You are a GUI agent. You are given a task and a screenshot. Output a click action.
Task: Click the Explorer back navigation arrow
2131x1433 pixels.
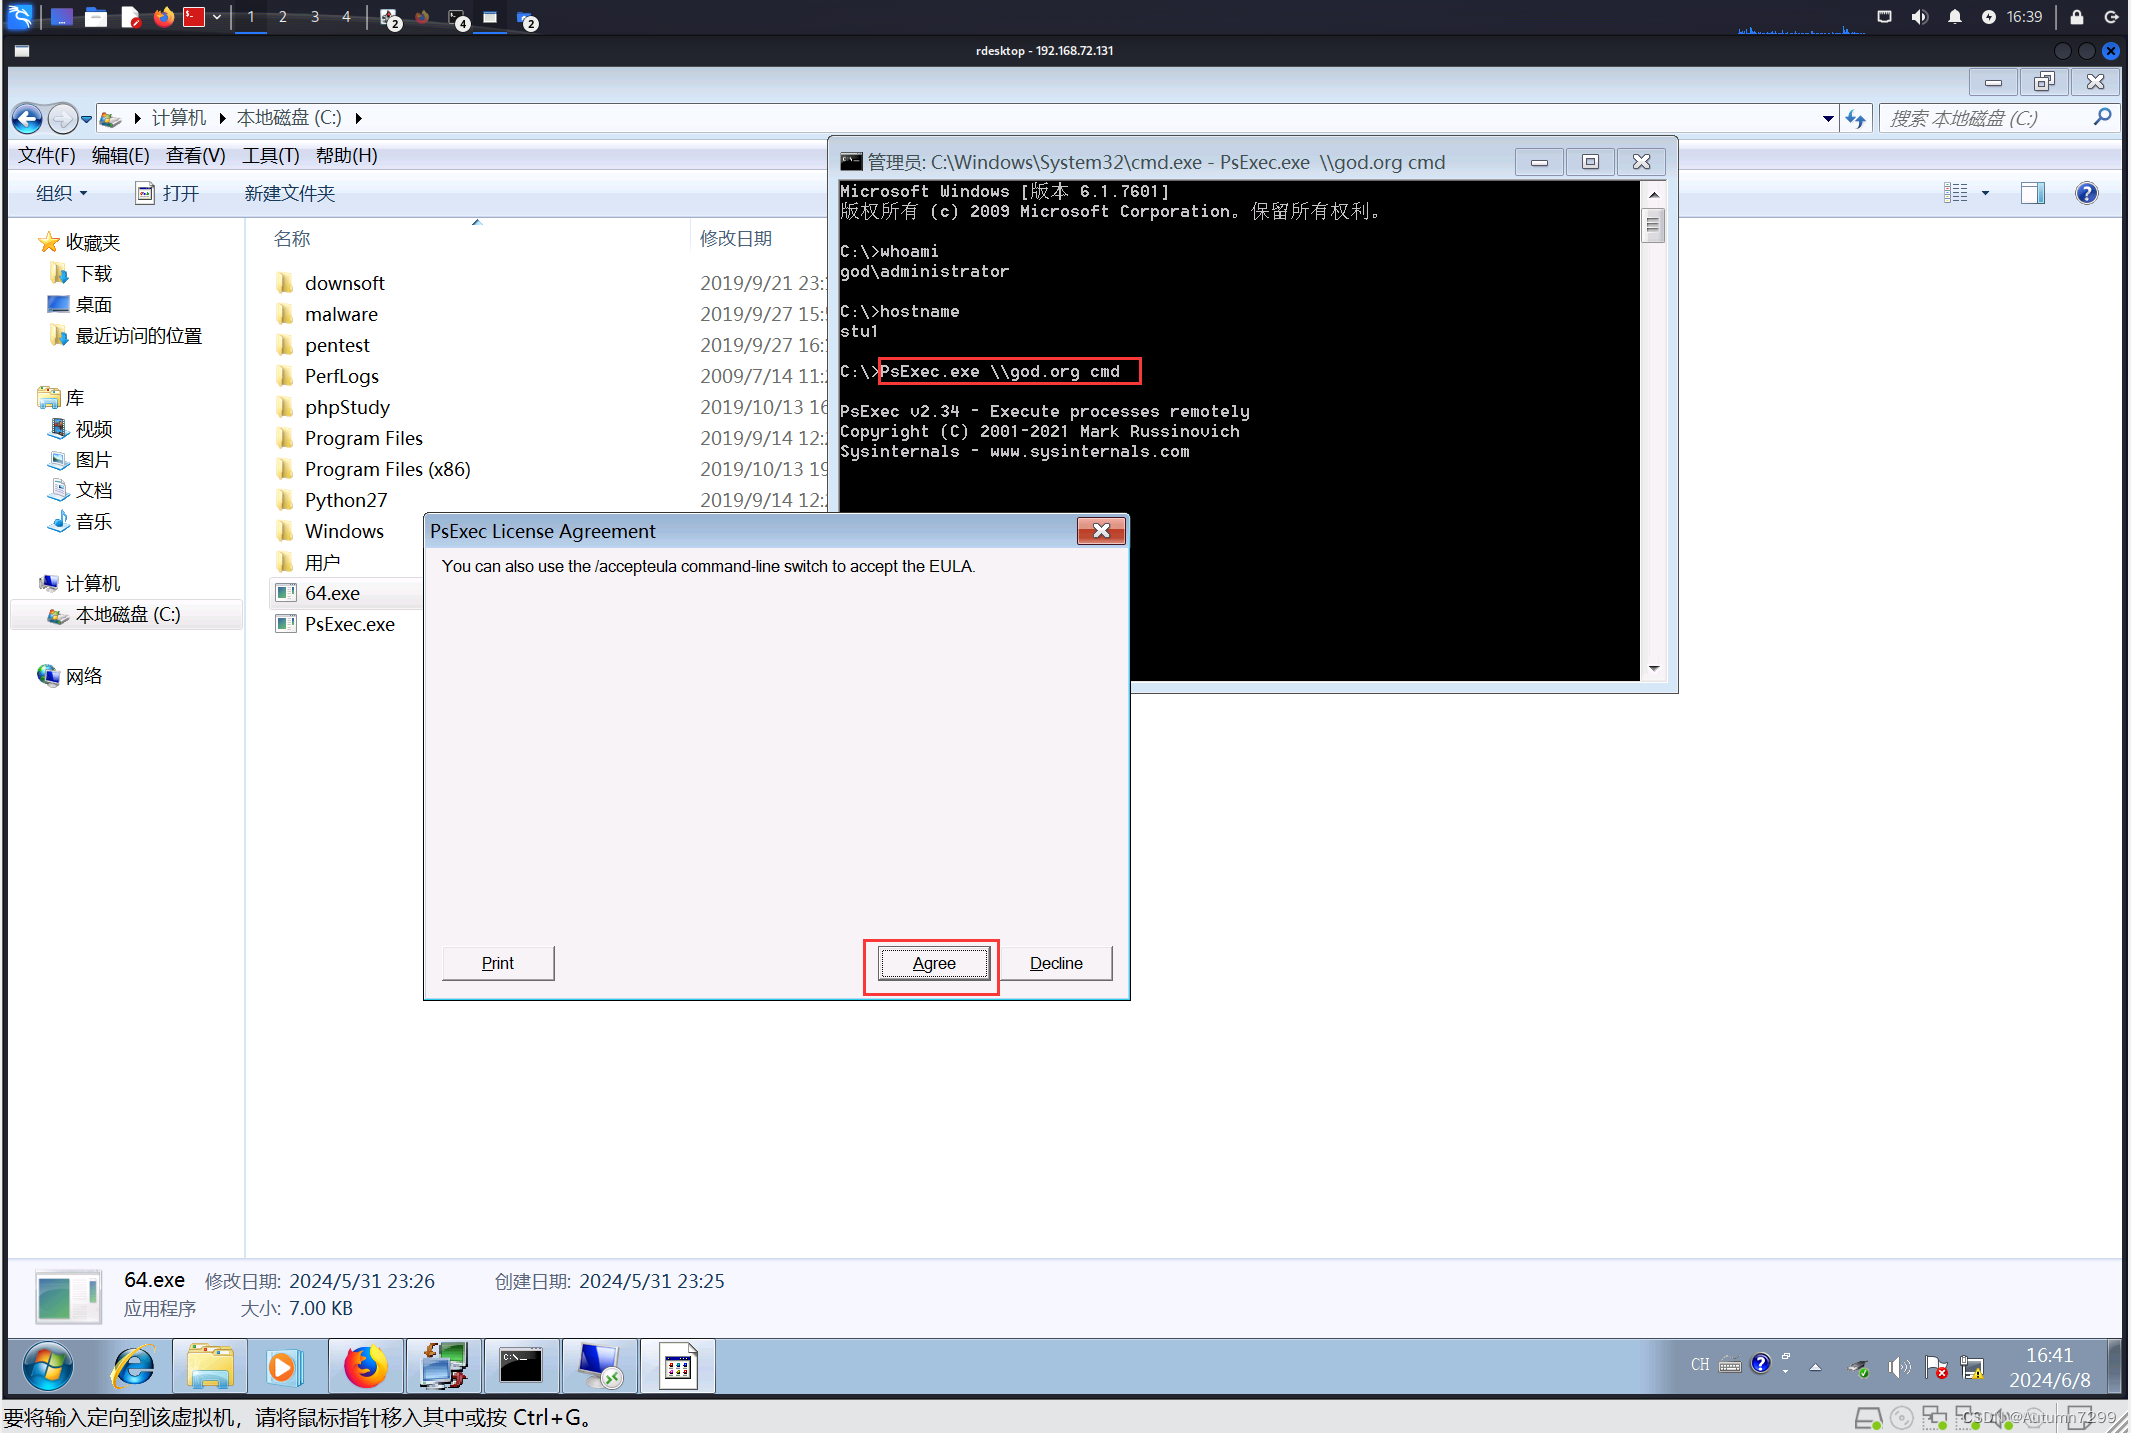coord(27,119)
